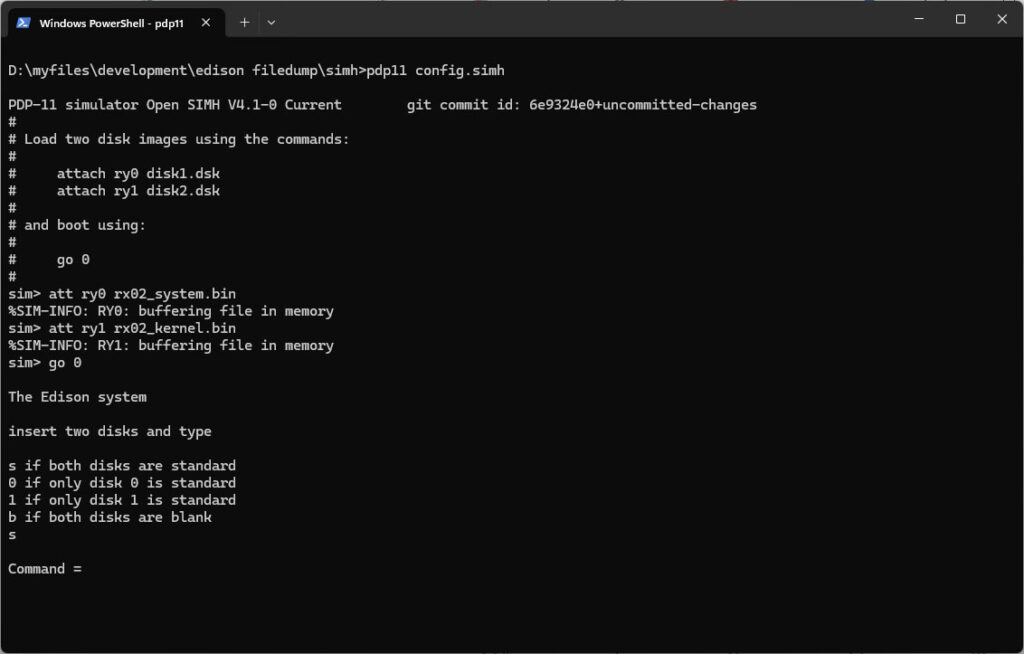Click "The Edison system" banner line
Image resolution: width=1024 pixels, height=654 pixels.
(77, 397)
